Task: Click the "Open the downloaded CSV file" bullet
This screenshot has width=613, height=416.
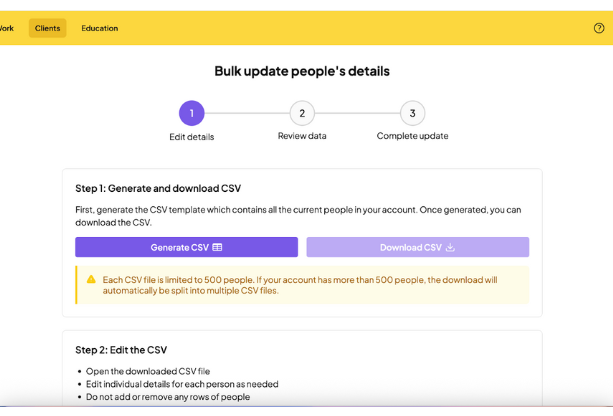Action: [x=148, y=371]
